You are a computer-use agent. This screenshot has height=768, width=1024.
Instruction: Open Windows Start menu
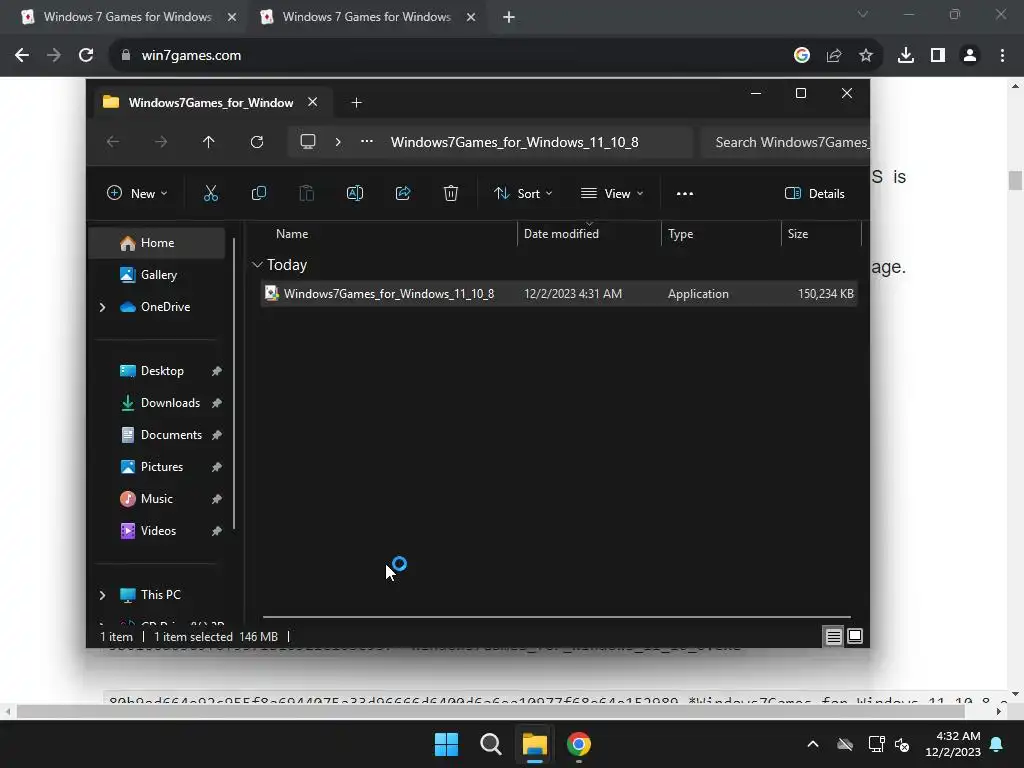(447, 744)
